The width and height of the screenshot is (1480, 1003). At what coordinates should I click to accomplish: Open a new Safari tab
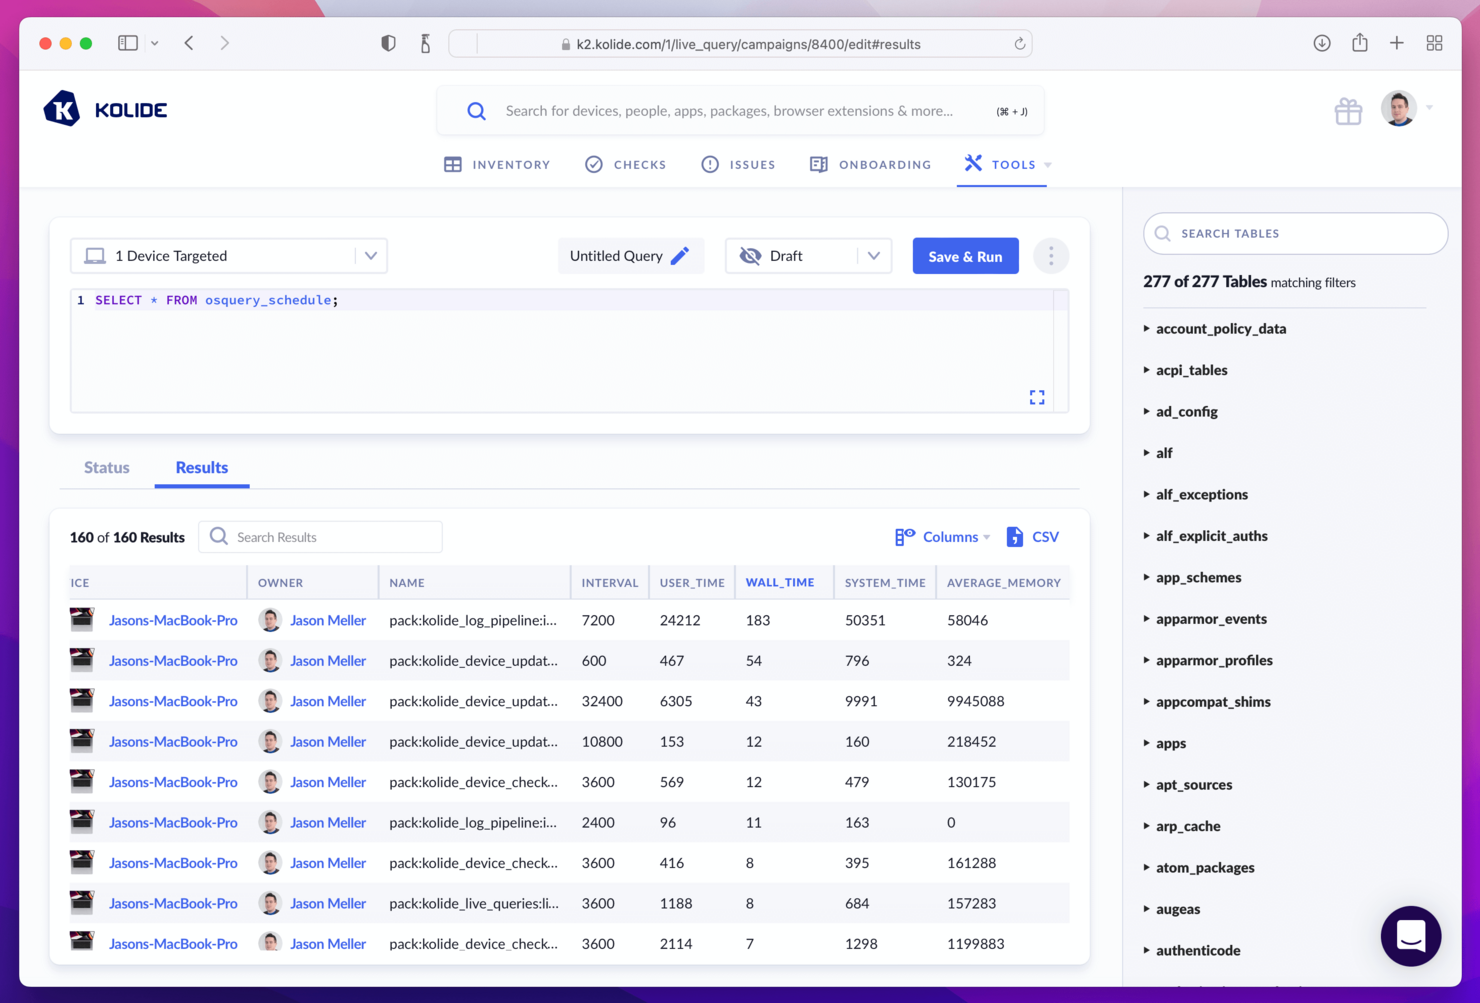click(x=1397, y=43)
